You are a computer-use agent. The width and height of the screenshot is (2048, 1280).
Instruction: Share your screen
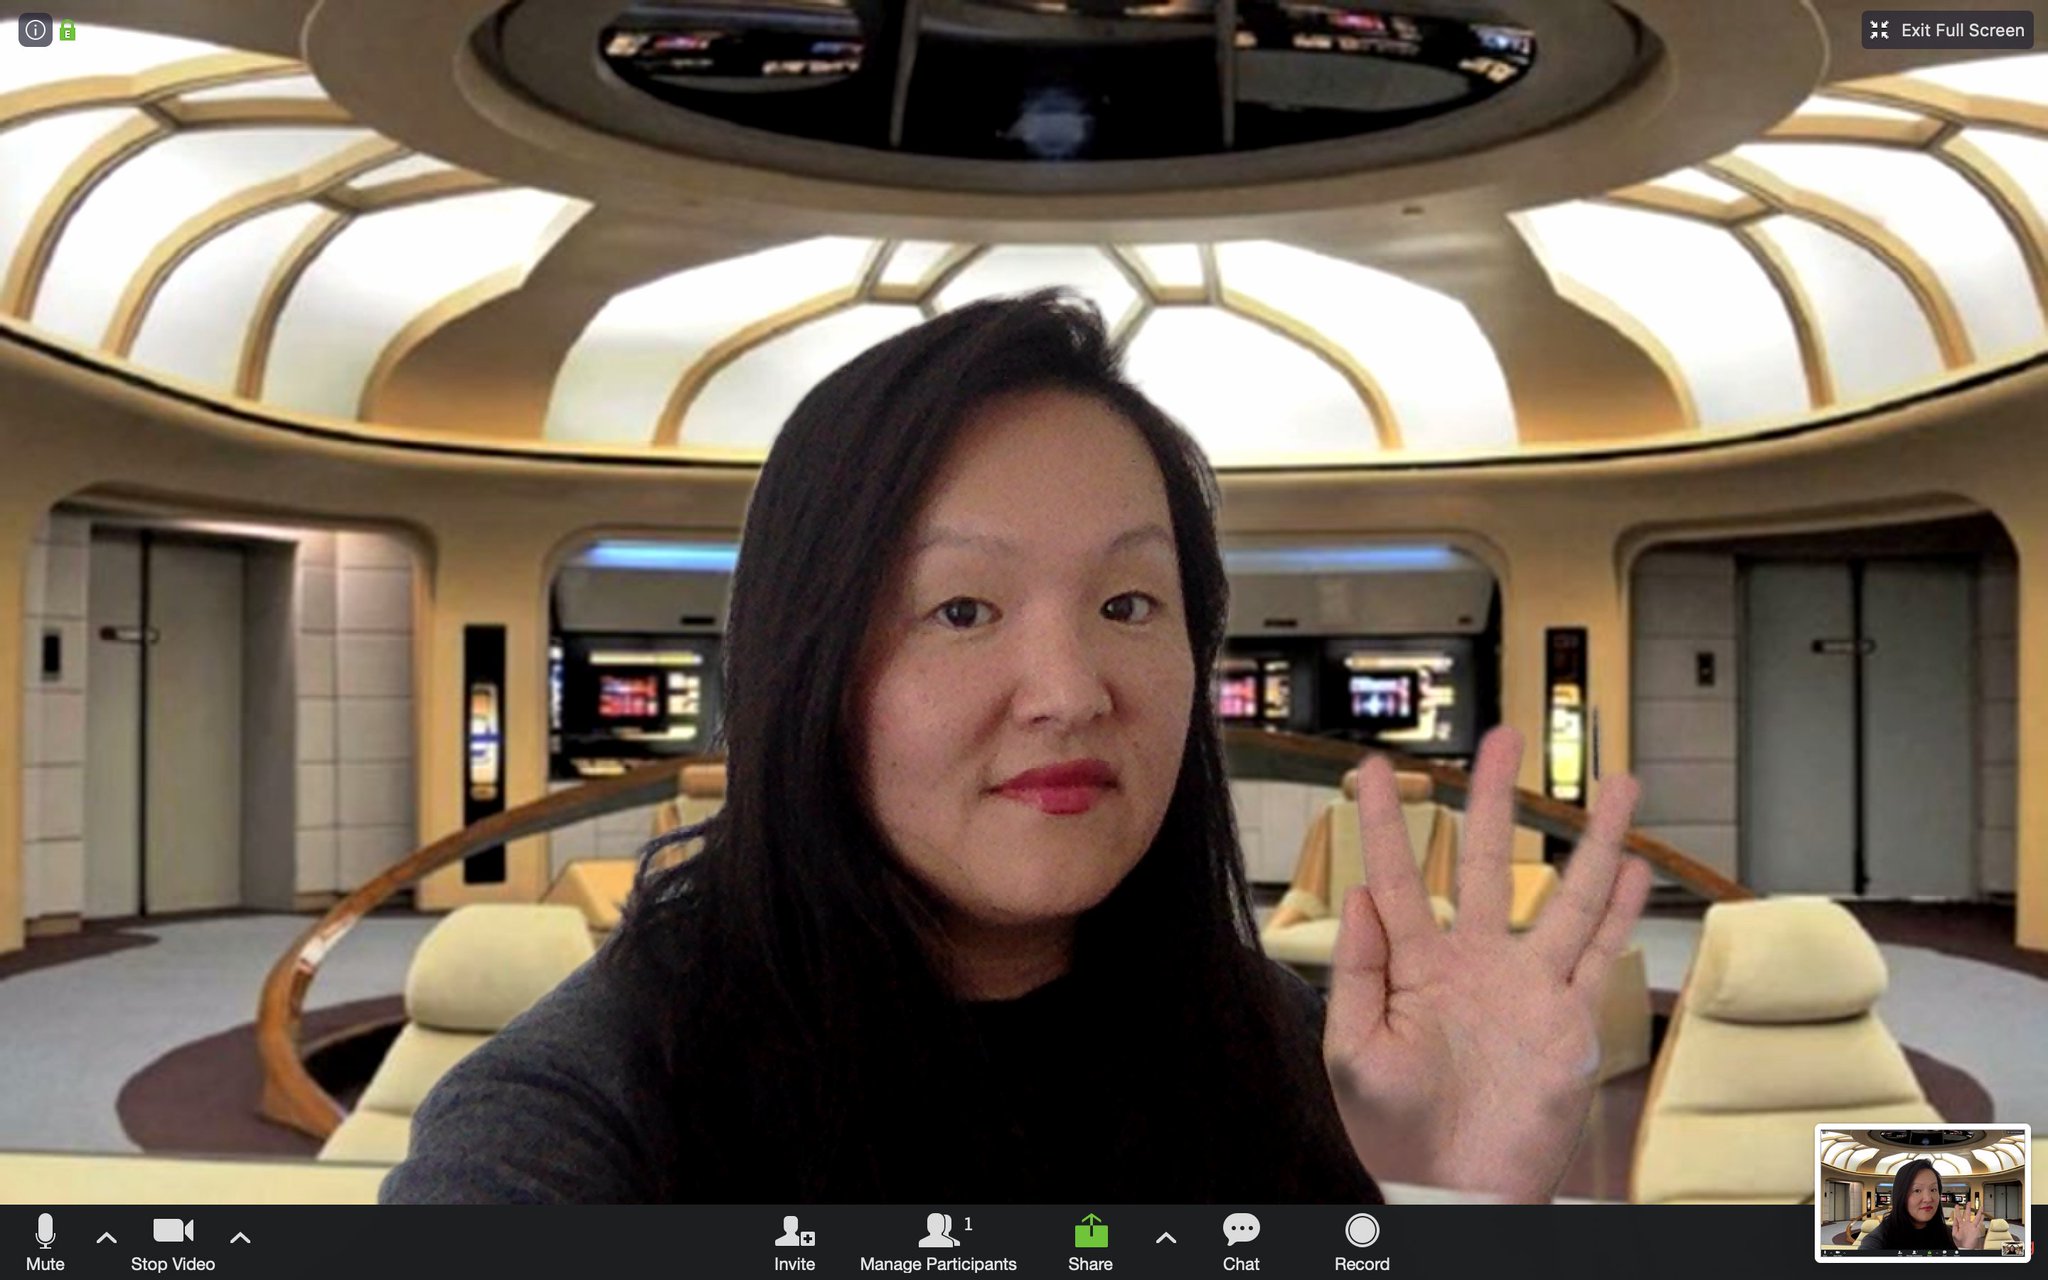point(1090,1243)
